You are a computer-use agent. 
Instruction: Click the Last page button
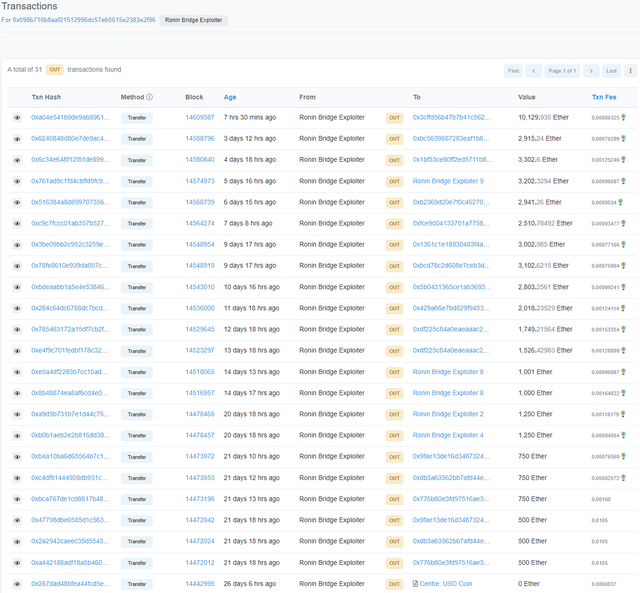611,71
